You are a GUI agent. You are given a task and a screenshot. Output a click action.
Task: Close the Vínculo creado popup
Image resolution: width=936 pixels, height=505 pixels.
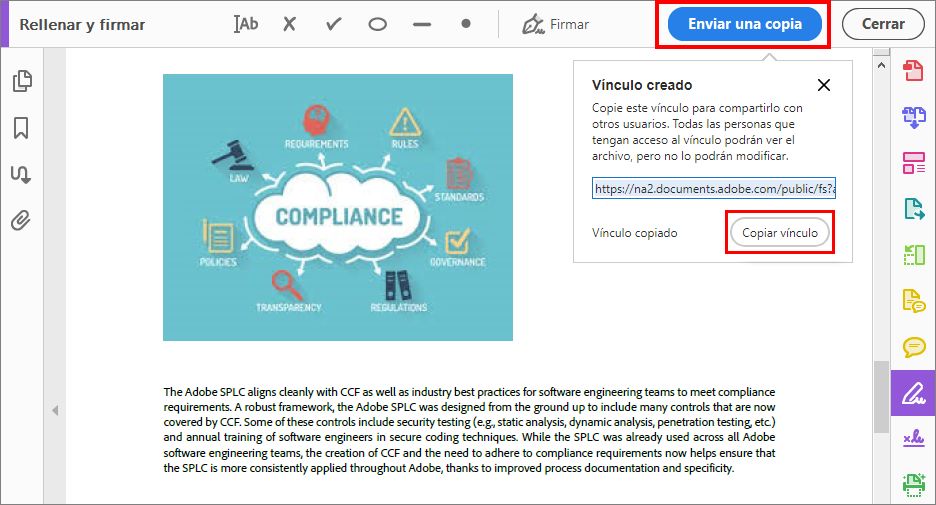coord(824,85)
